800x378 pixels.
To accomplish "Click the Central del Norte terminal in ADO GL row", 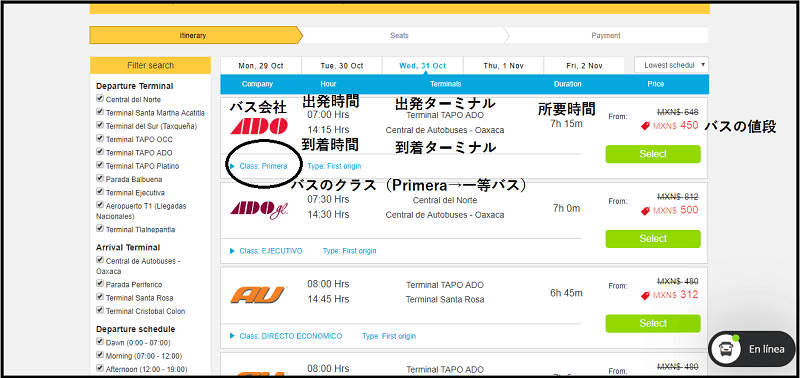I will pos(445,200).
